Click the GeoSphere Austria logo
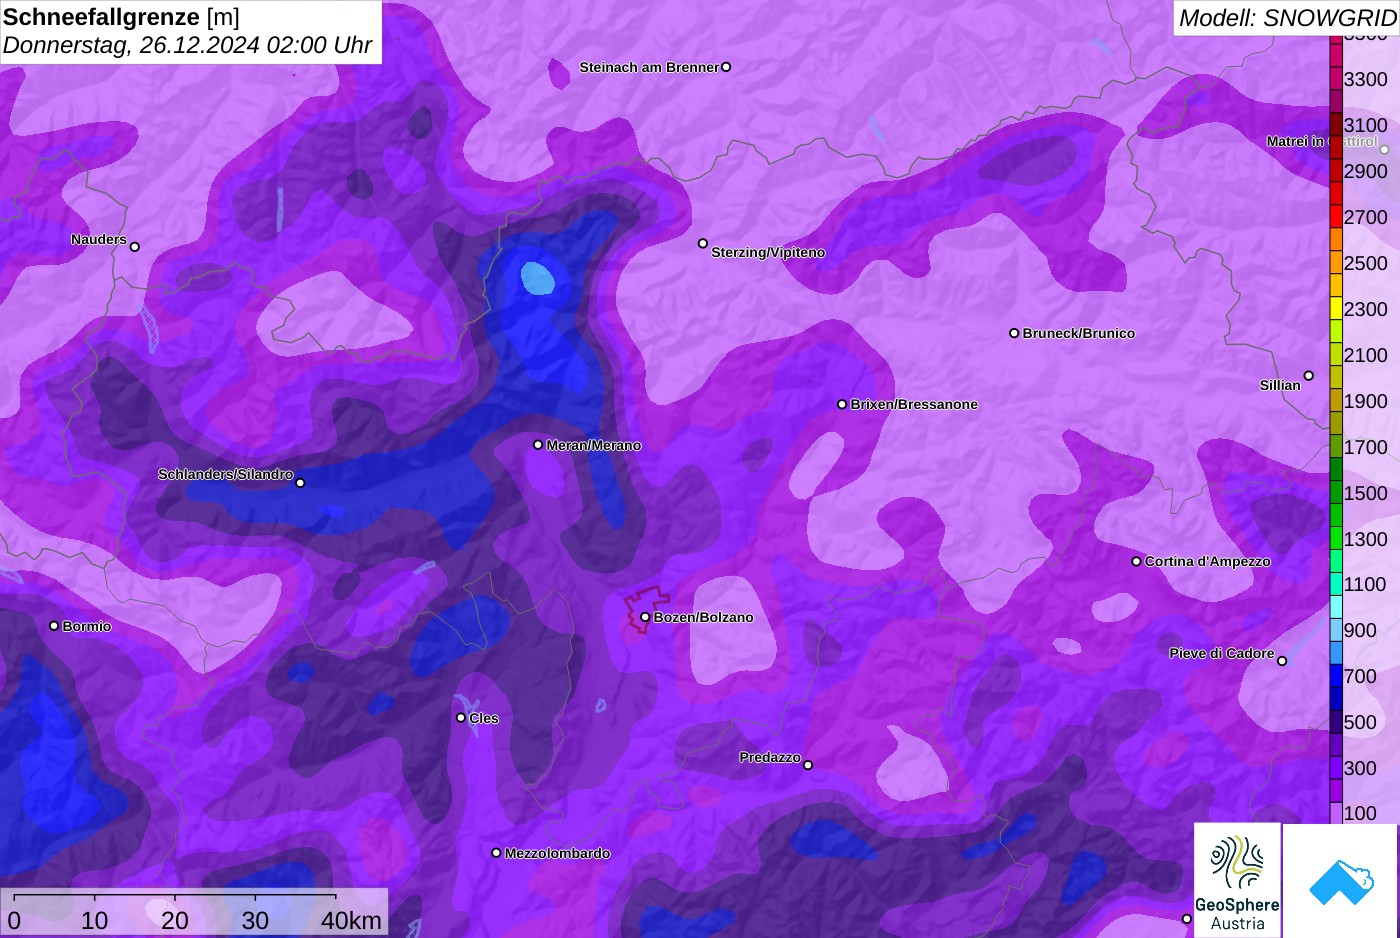Viewport: 1400px width, 938px height. click(x=1237, y=880)
